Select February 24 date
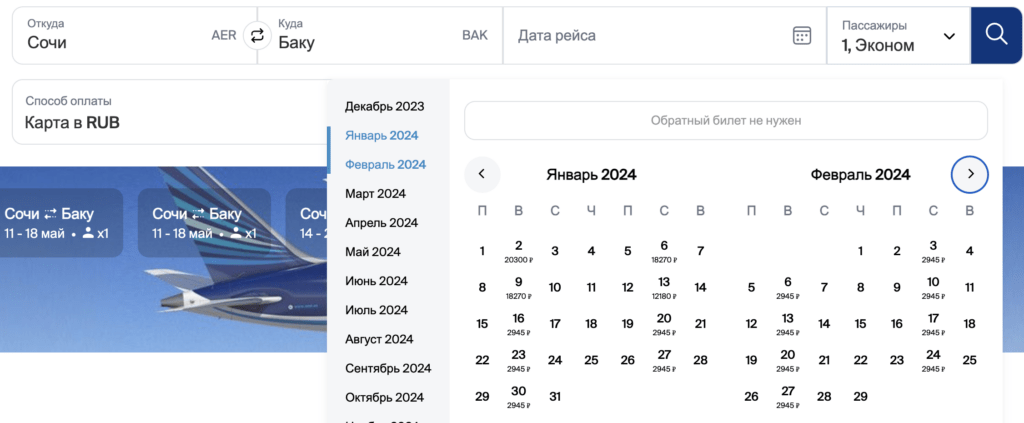The height and width of the screenshot is (423, 1024). click(x=933, y=360)
